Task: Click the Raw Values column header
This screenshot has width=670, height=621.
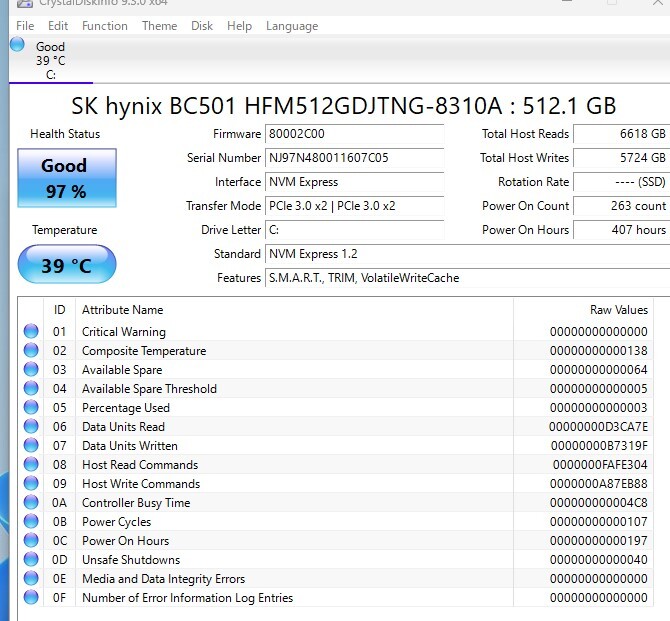Action: (619, 310)
